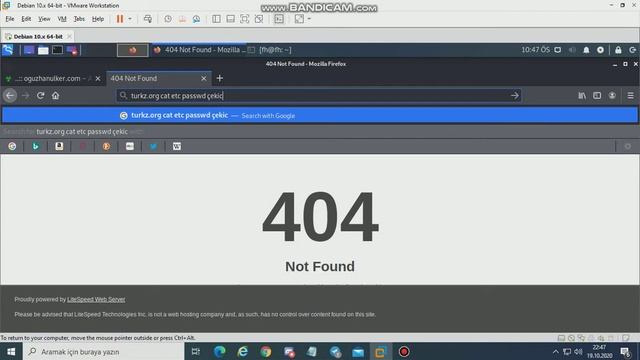Open the VMware Help menu
The width and height of the screenshot is (640, 360).
(98, 19)
